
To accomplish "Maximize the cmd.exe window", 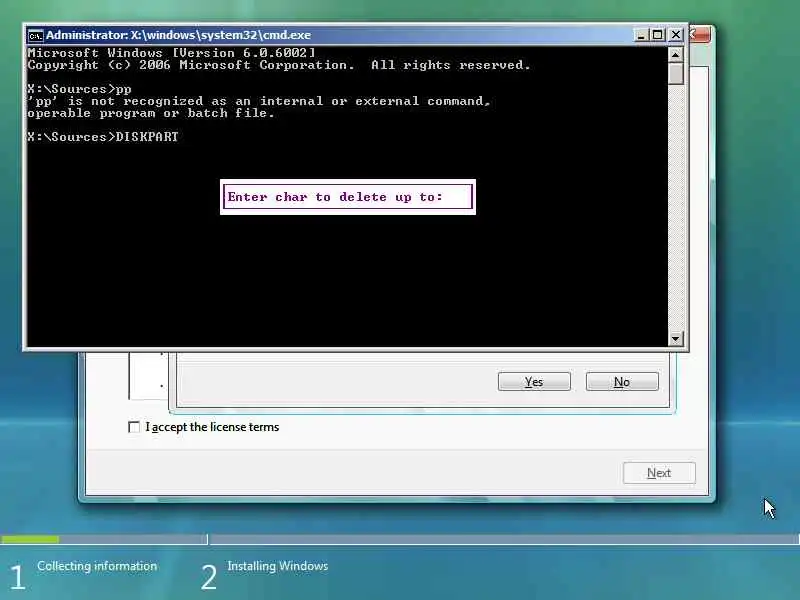I will 658,35.
